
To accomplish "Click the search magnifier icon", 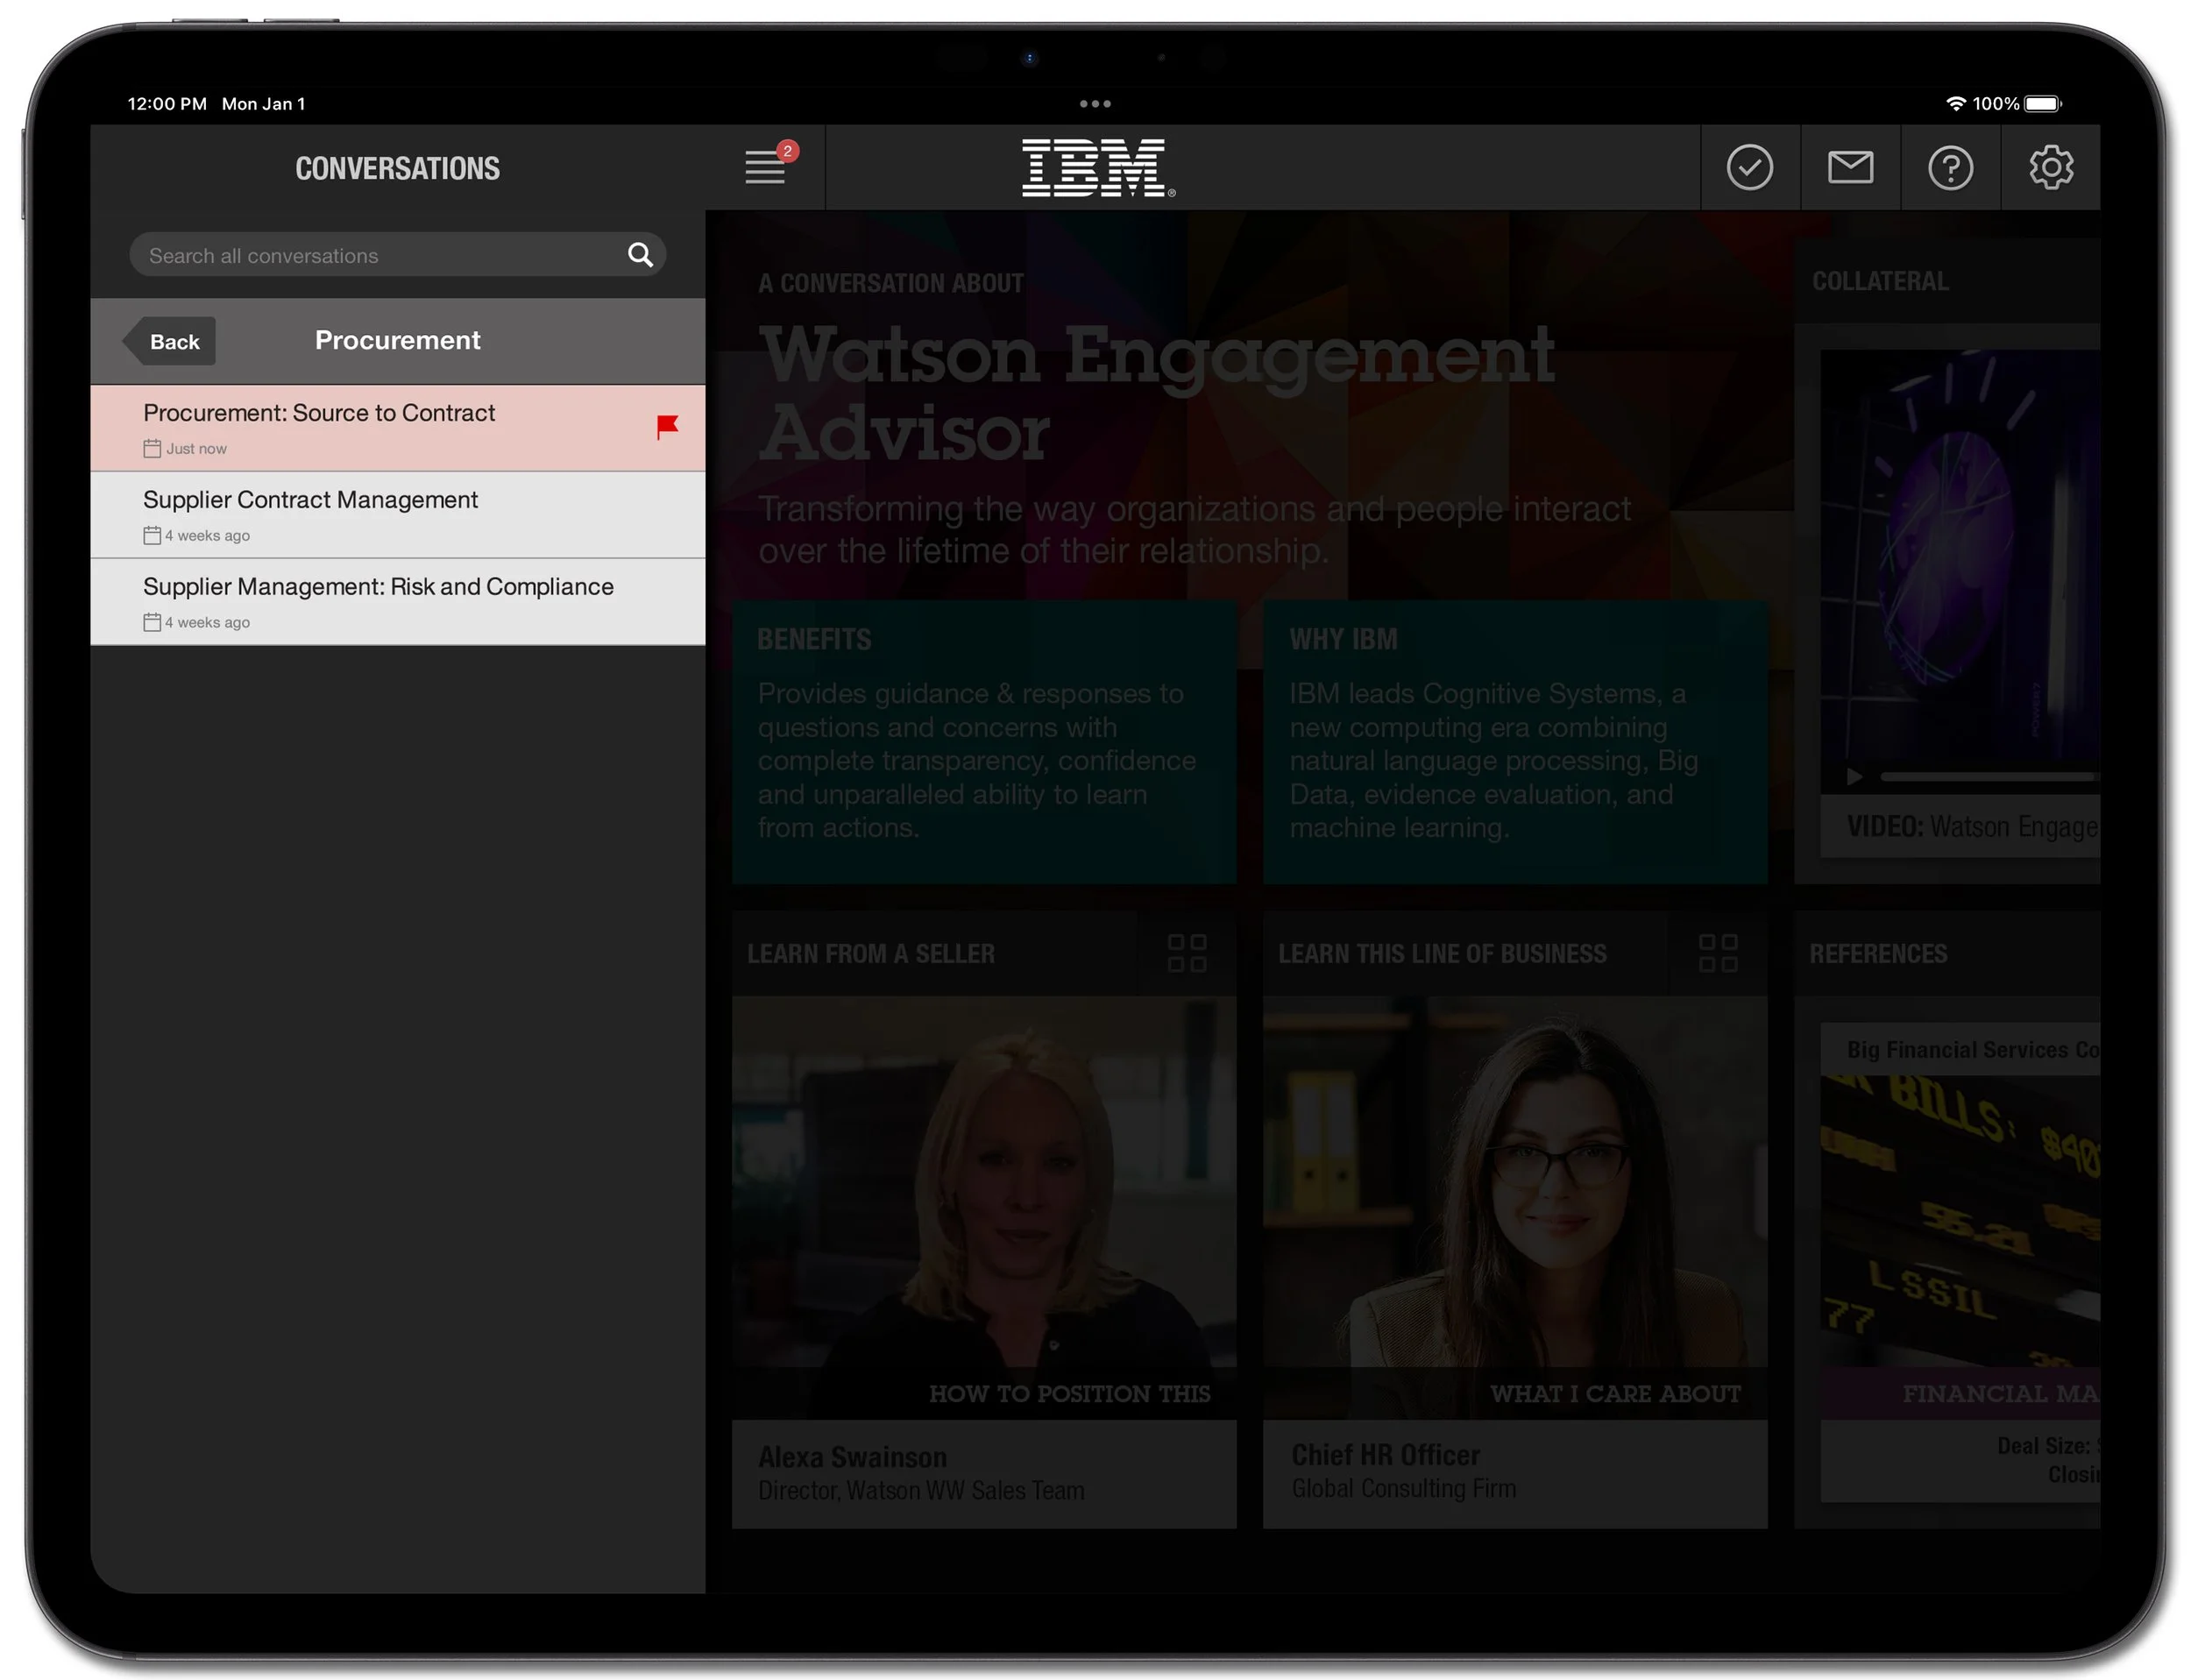I will 640,255.
